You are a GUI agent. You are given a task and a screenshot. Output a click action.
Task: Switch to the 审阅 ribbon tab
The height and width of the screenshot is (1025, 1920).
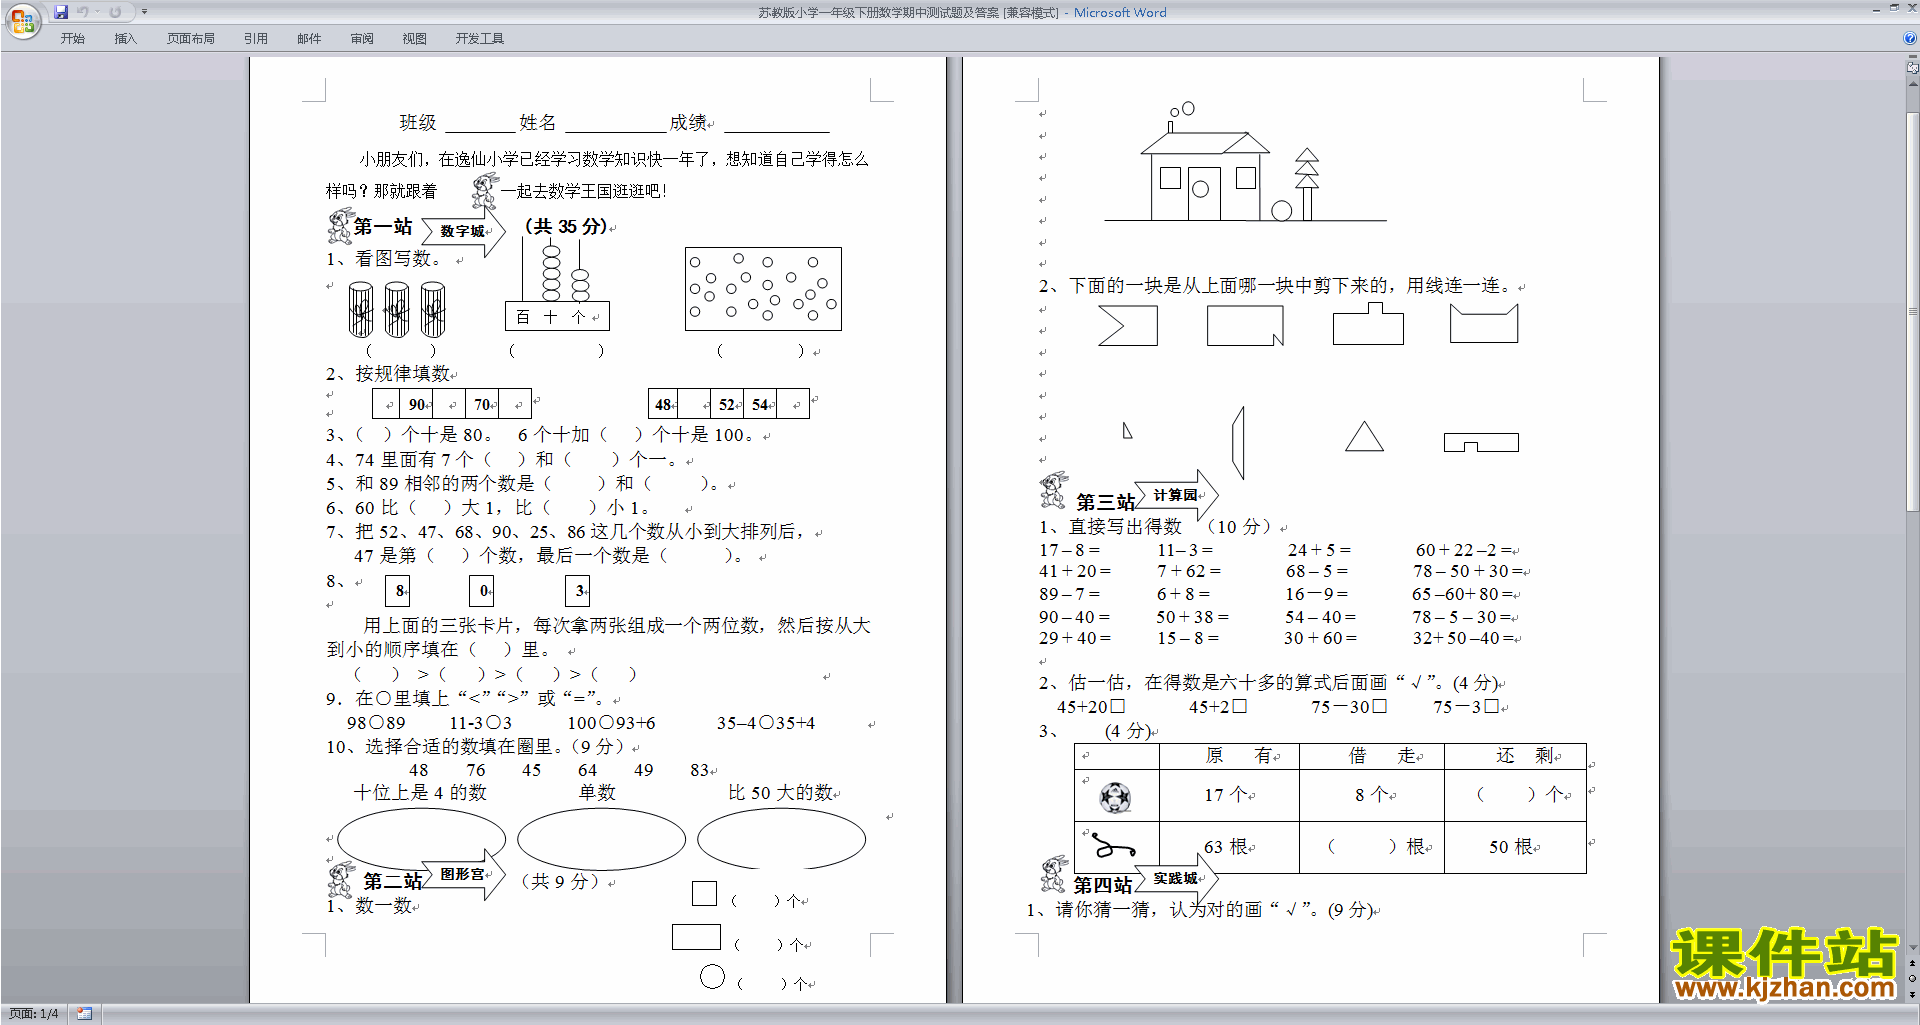coord(362,39)
